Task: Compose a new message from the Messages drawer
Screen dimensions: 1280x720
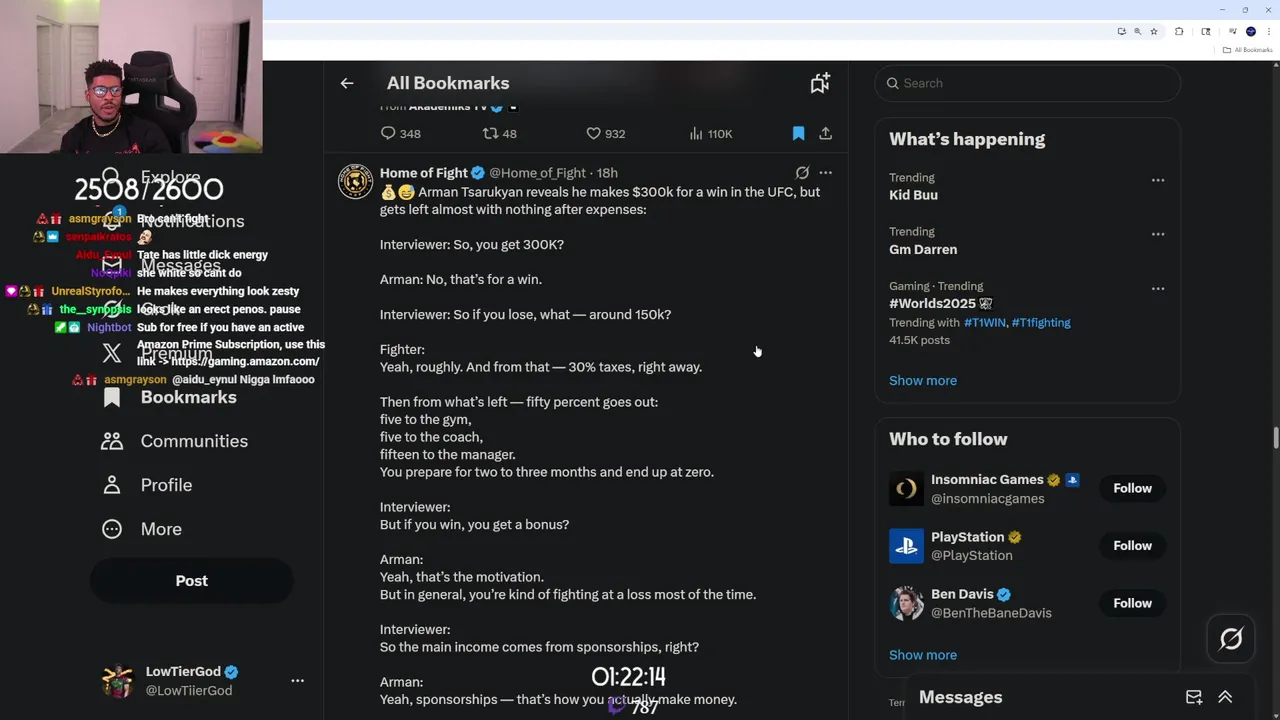Action: click(1194, 697)
